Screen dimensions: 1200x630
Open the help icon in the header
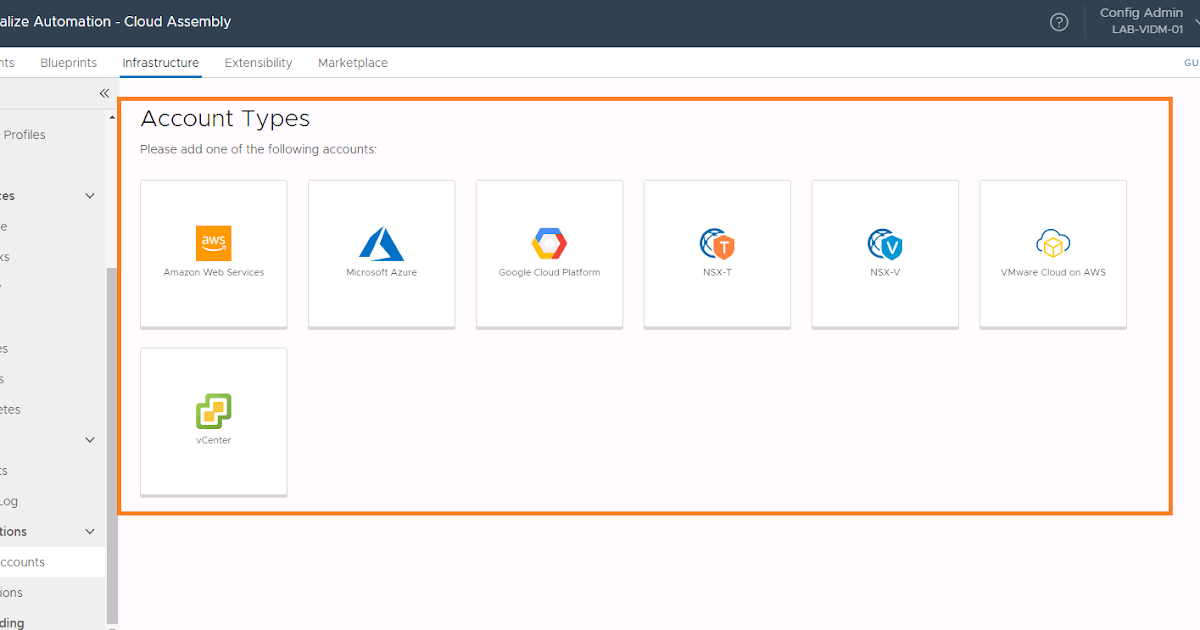[x=1059, y=21]
